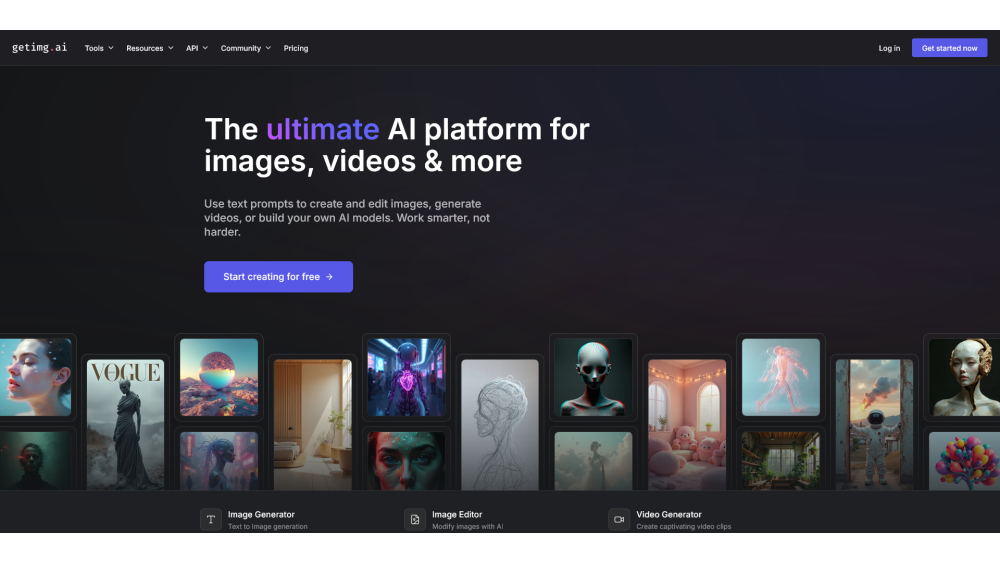
Task: Select the white alien bust thumbnail
Action: click(593, 377)
